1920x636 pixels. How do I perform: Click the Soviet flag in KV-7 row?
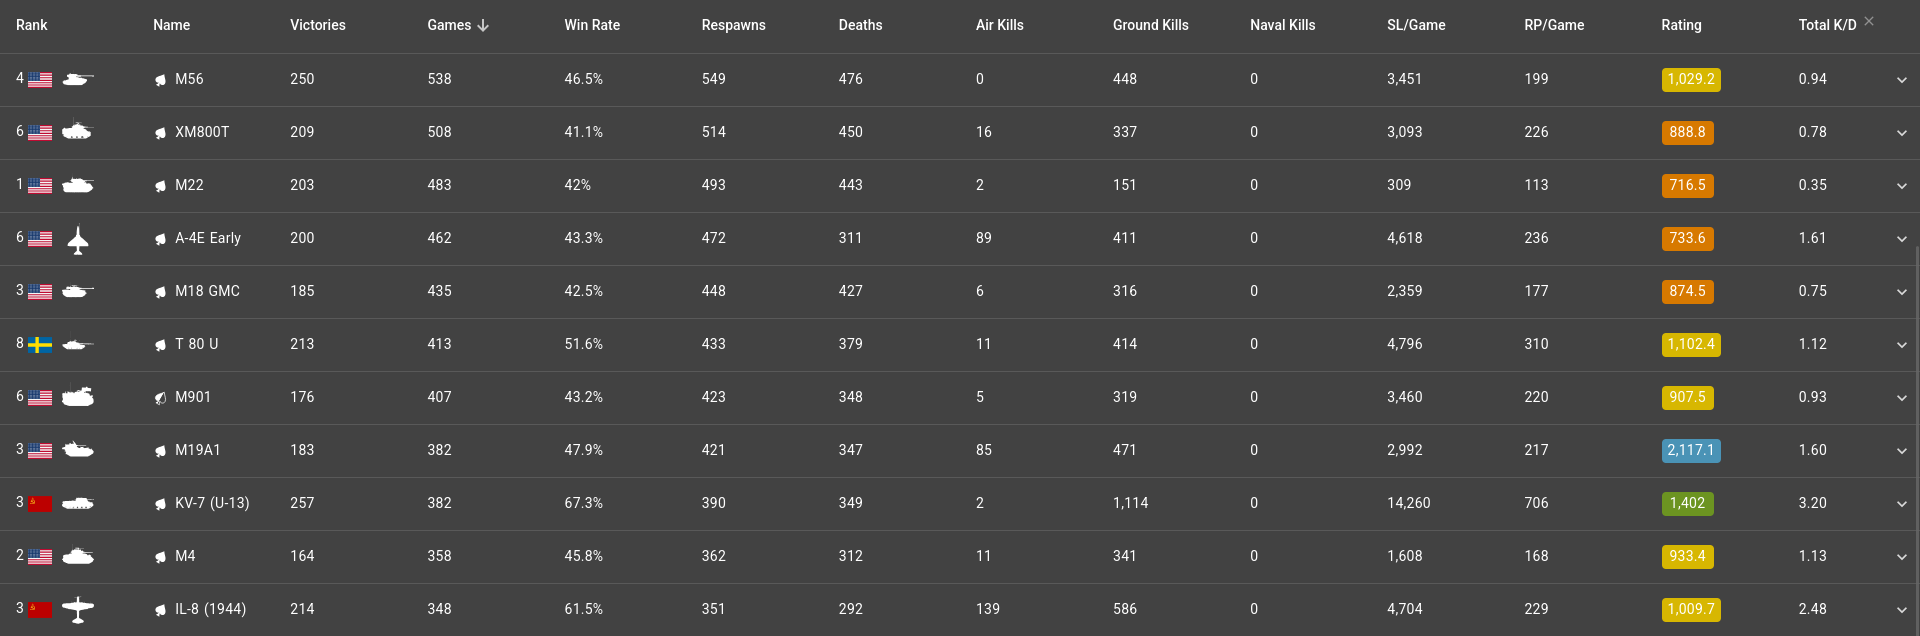(40, 503)
